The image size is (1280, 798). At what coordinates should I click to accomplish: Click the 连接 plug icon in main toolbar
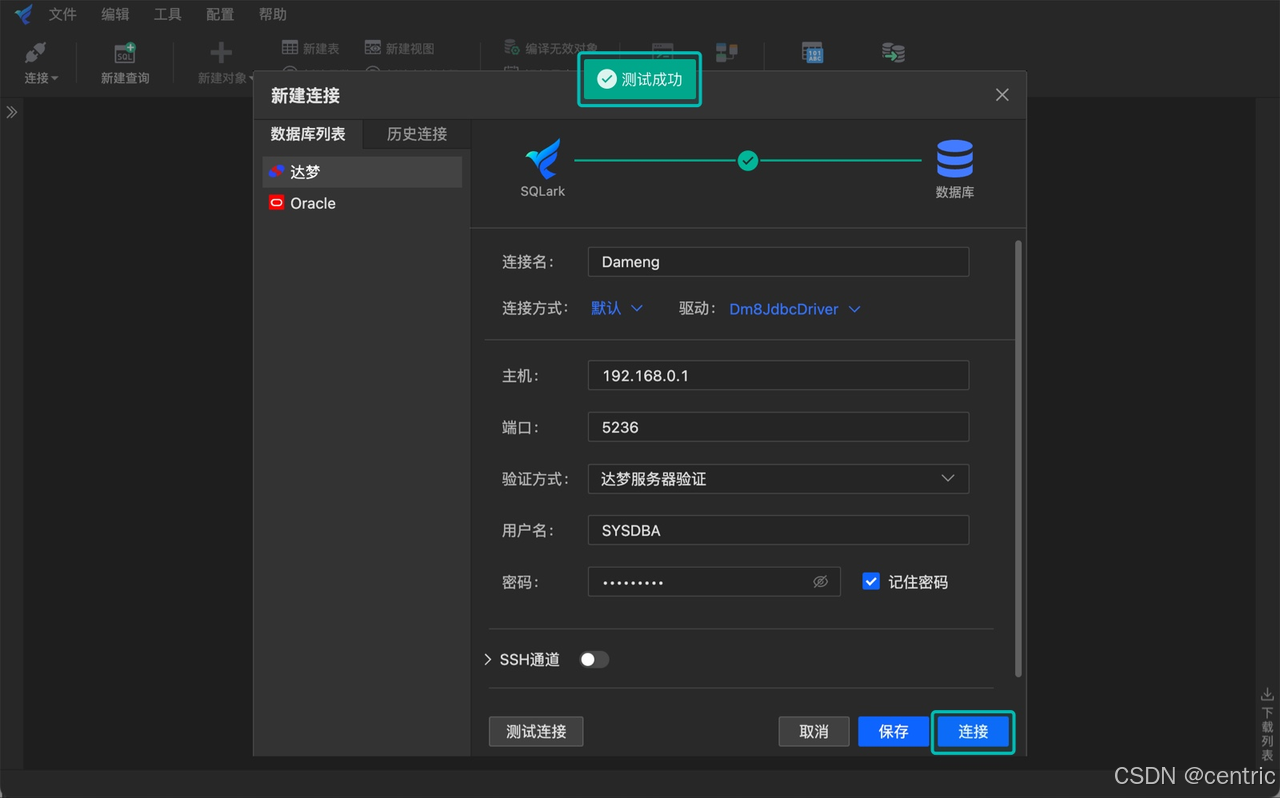pos(36,53)
